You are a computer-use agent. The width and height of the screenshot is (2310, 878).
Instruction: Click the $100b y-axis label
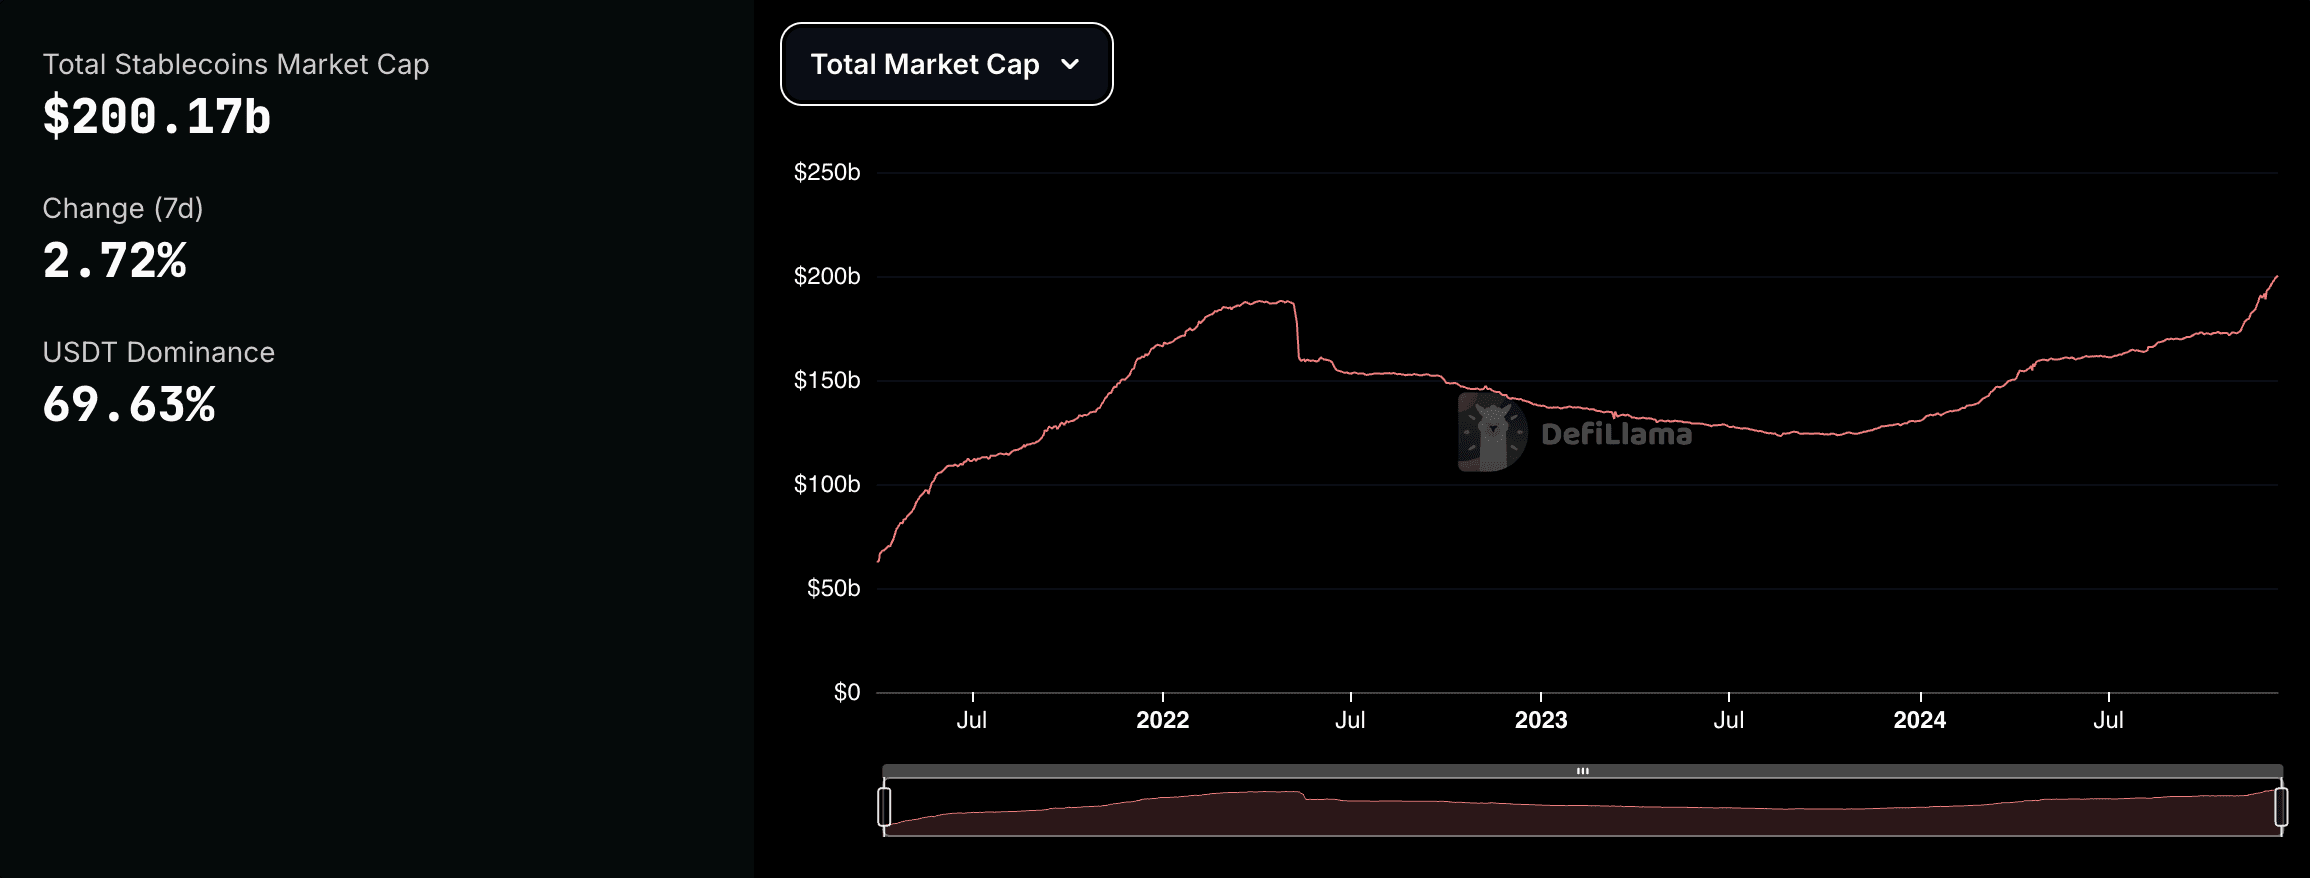(827, 484)
